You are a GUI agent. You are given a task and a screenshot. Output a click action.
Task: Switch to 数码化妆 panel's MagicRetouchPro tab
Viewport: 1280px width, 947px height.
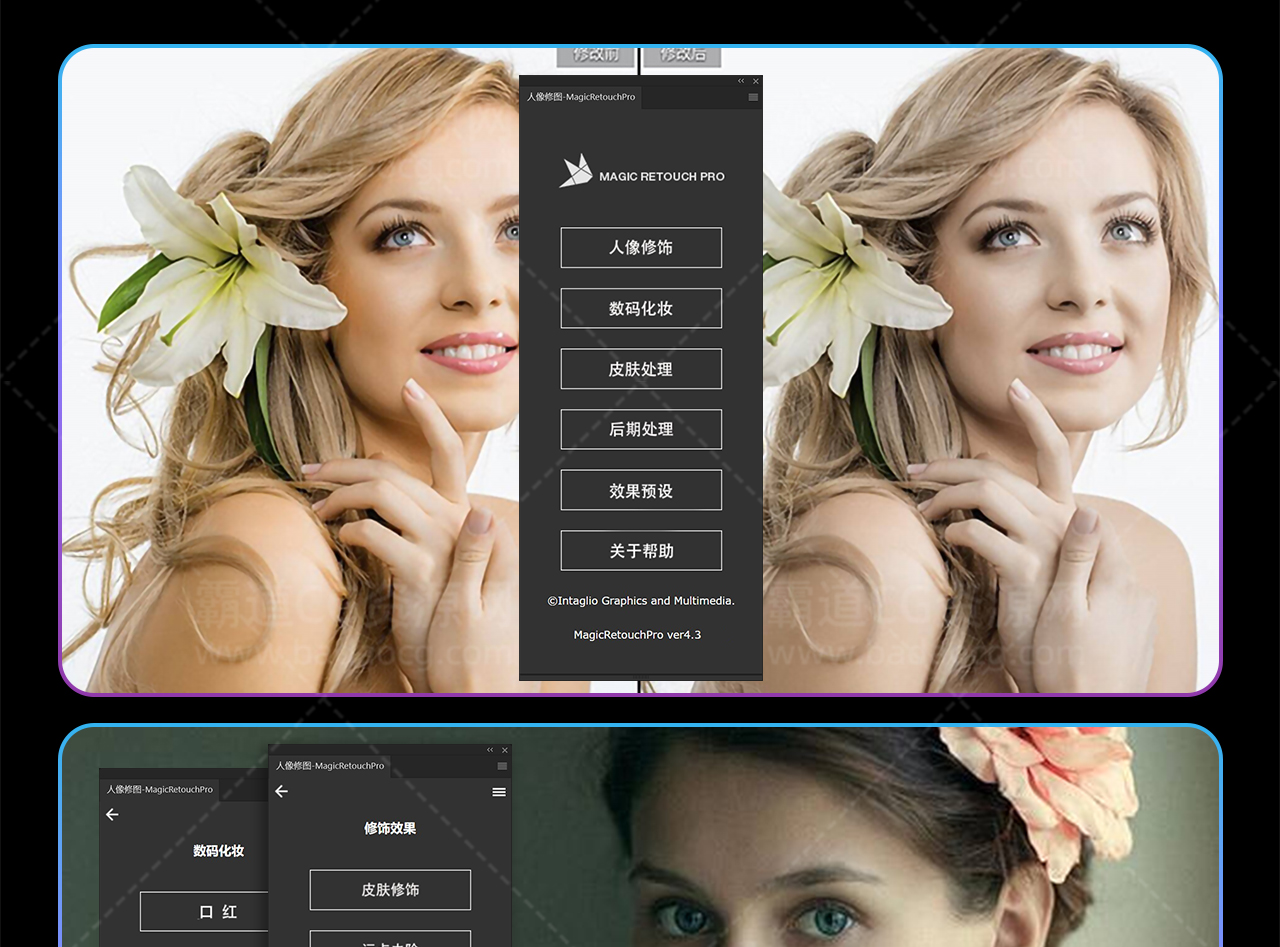coord(160,789)
